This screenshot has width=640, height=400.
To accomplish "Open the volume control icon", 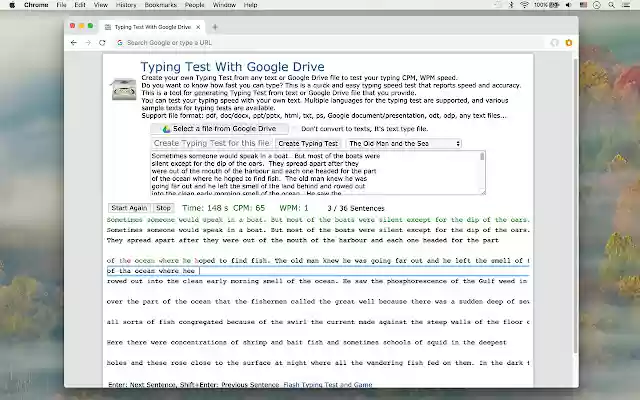I will point(569,5).
